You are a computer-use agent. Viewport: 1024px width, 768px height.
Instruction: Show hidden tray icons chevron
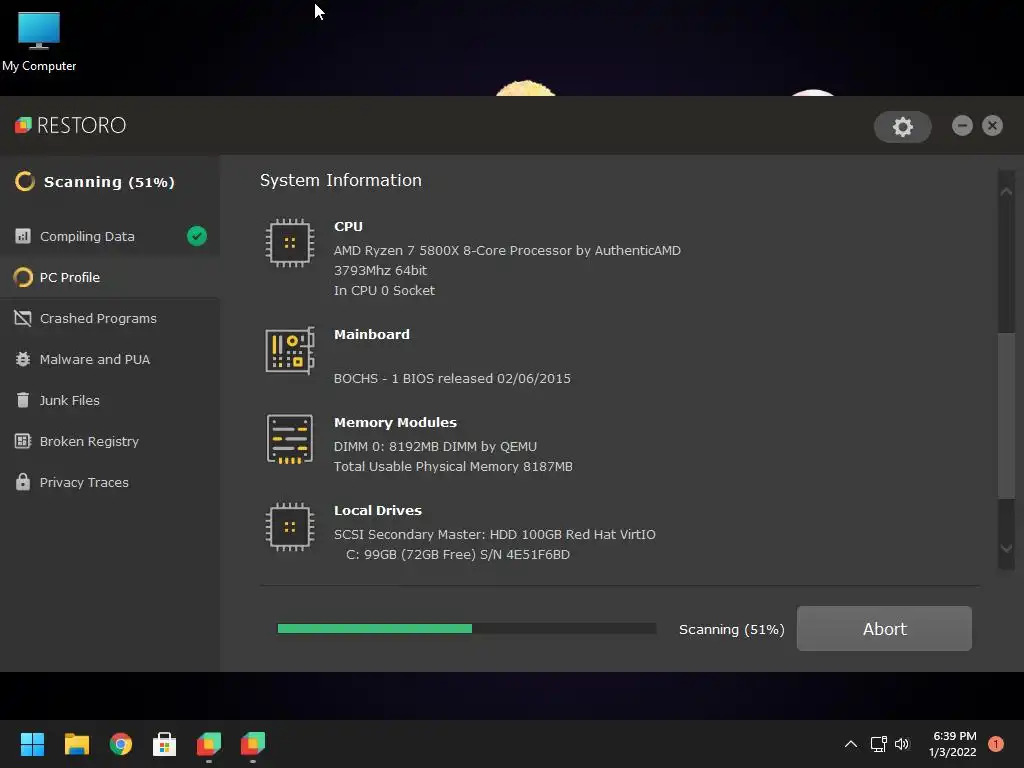pos(850,744)
